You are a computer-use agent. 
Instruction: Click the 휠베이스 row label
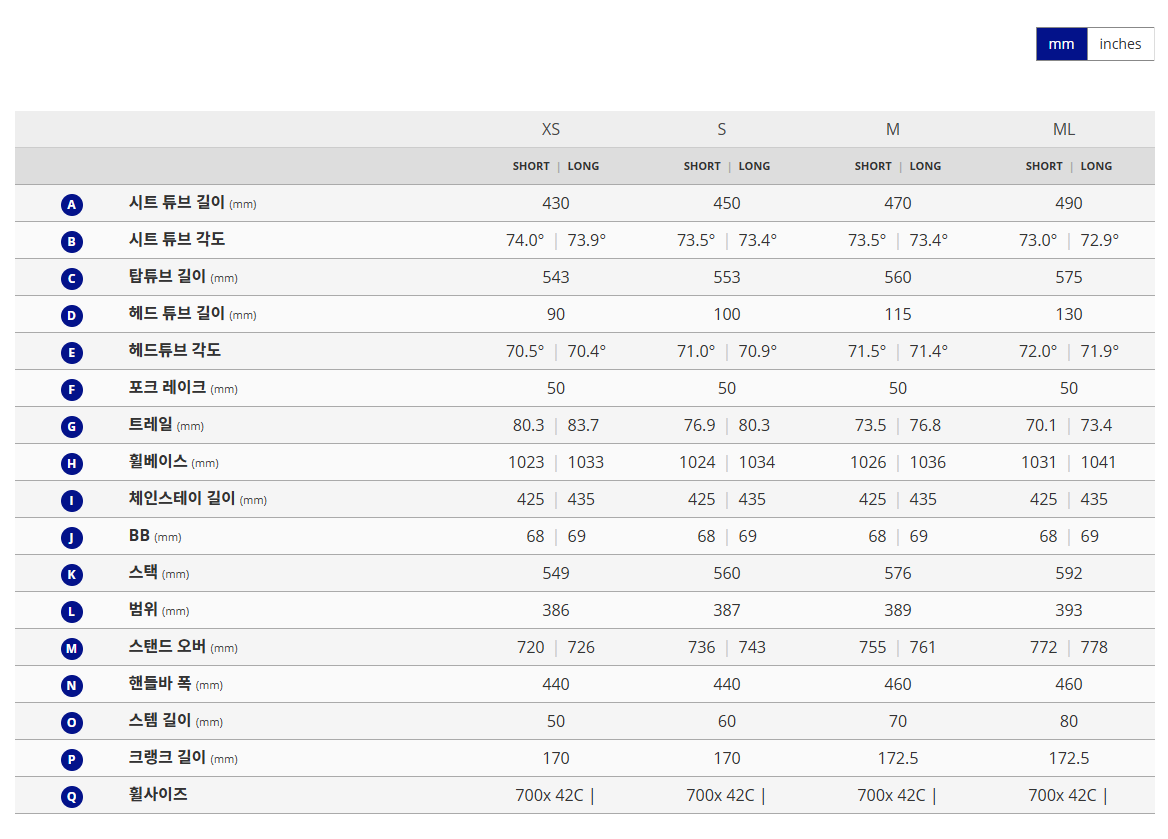tap(158, 462)
